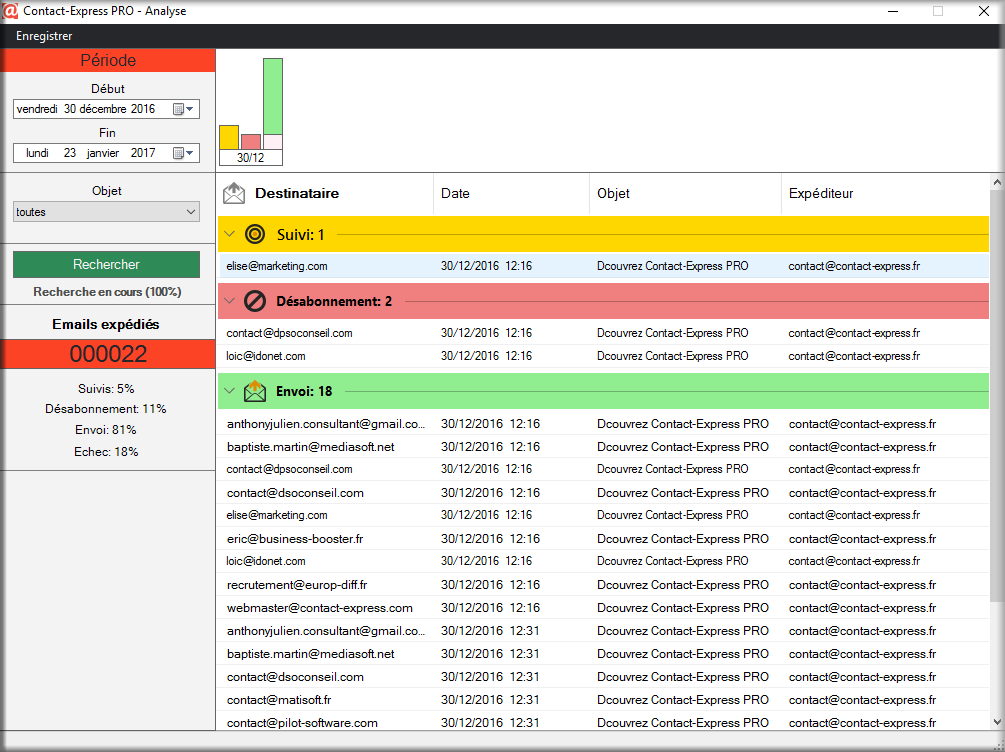Select baptiste.martin@mediasoft.net row at 12:31
The height and width of the screenshot is (752, 1005).
[x=603, y=654]
